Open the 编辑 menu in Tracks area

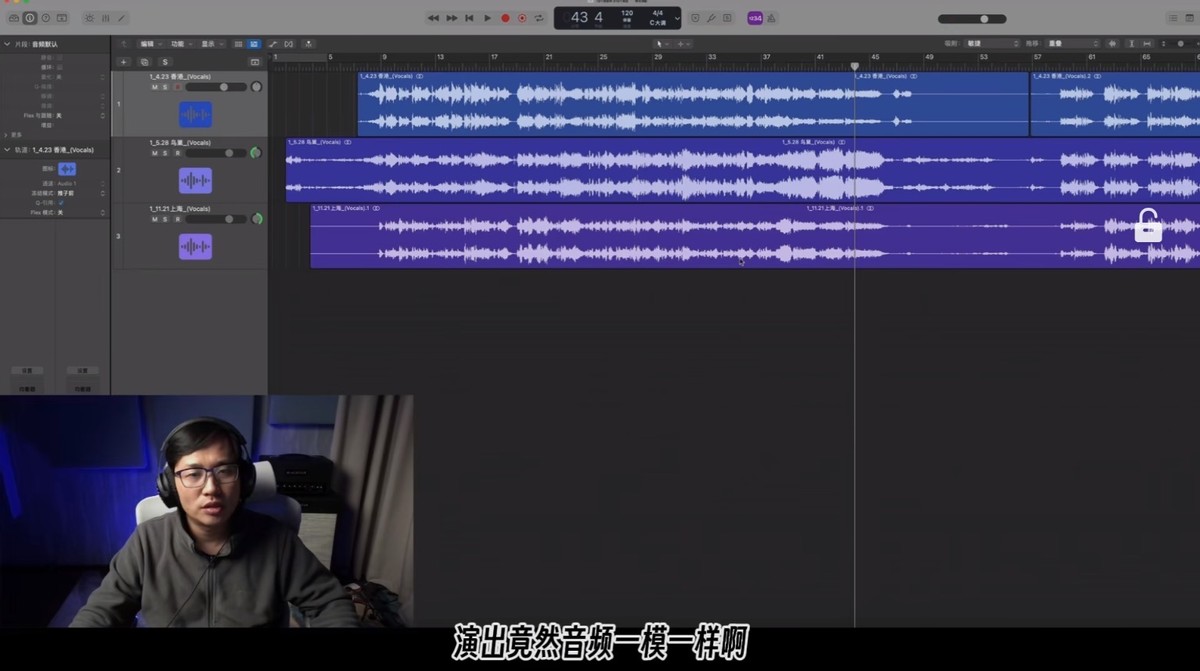(x=151, y=44)
